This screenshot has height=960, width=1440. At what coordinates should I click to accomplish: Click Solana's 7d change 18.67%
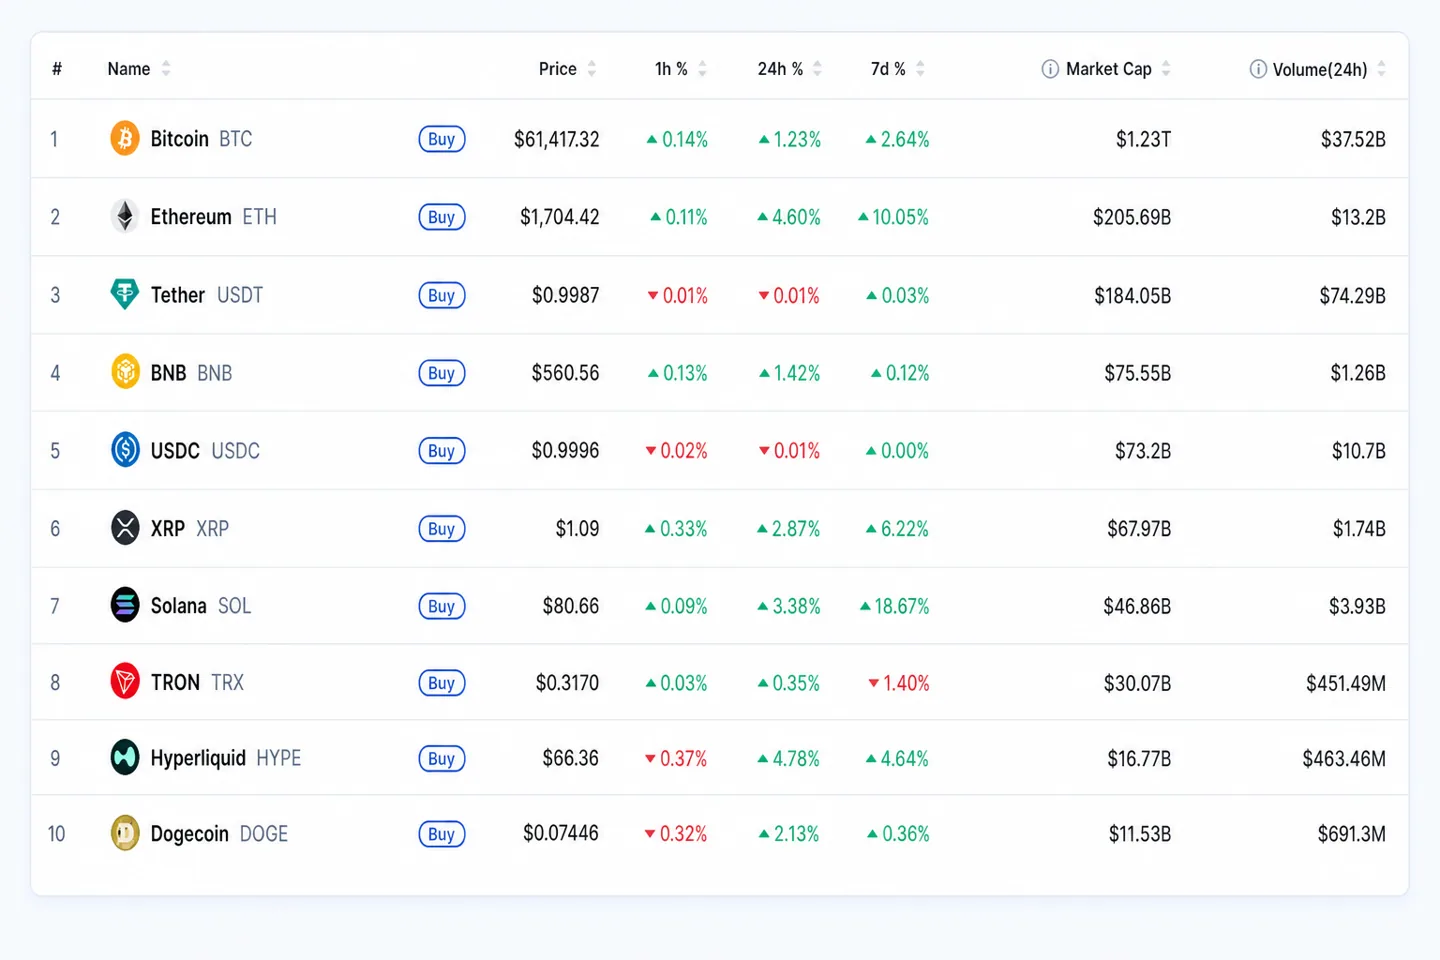coord(895,606)
